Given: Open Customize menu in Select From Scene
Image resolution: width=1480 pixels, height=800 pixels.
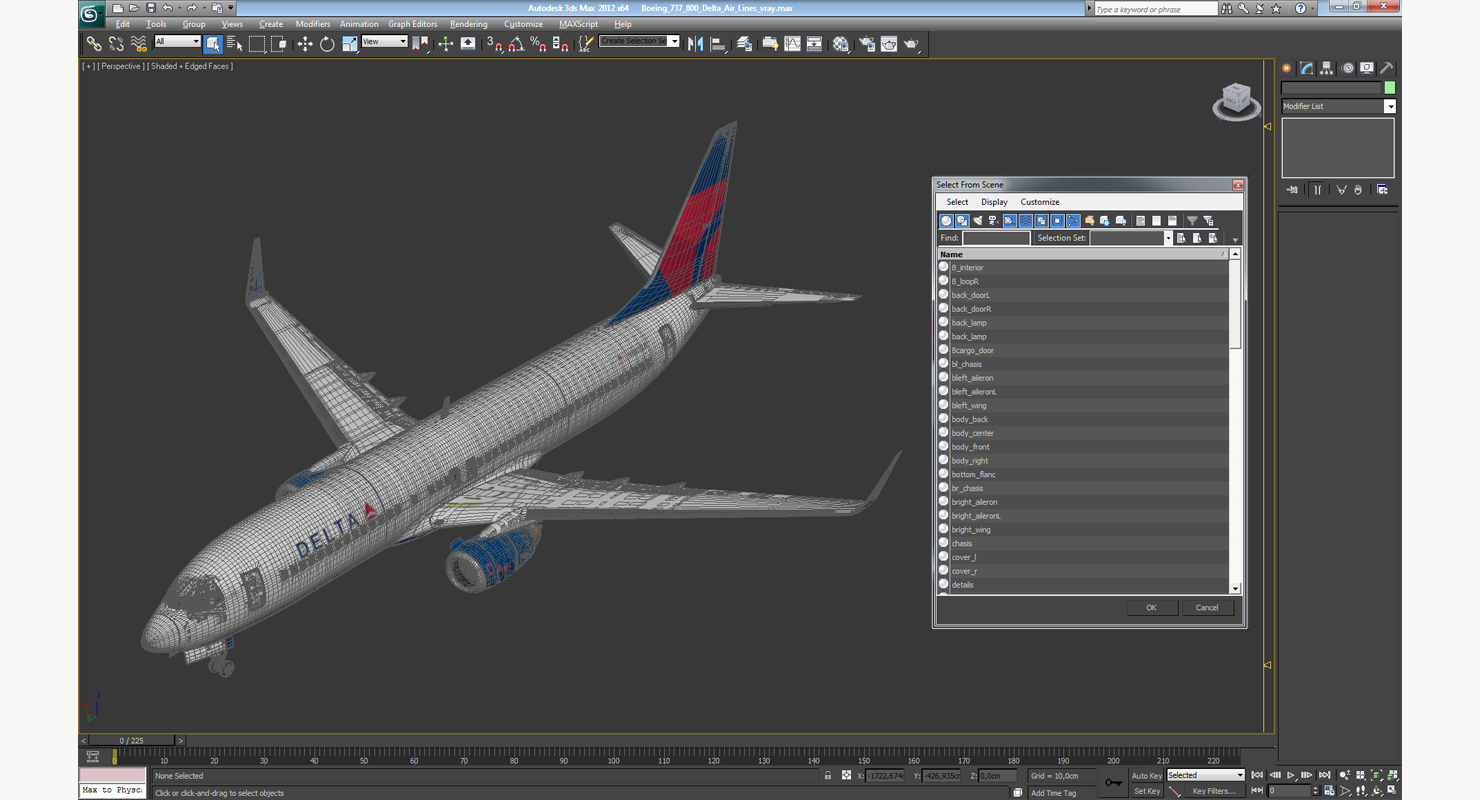Looking at the screenshot, I should click(x=1040, y=202).
